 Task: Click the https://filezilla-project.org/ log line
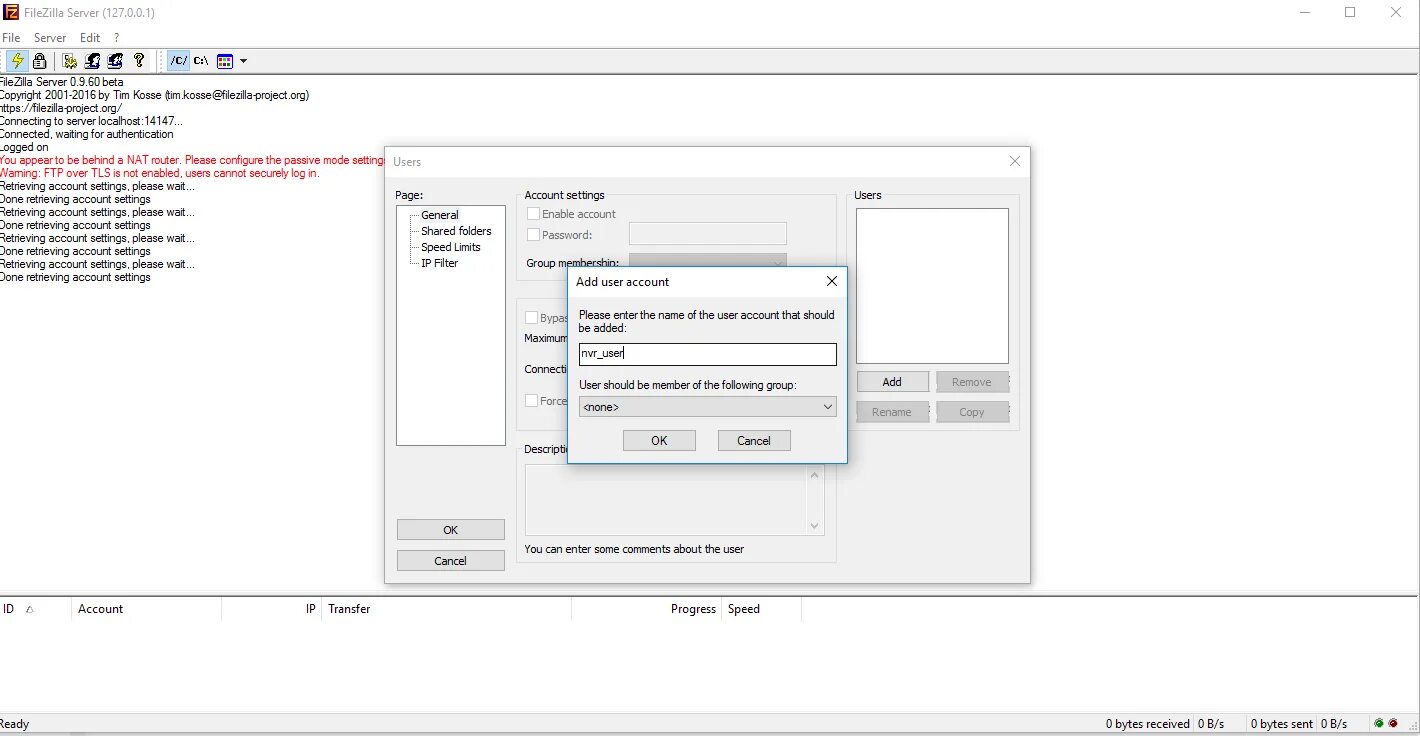[x=61, y=108]
